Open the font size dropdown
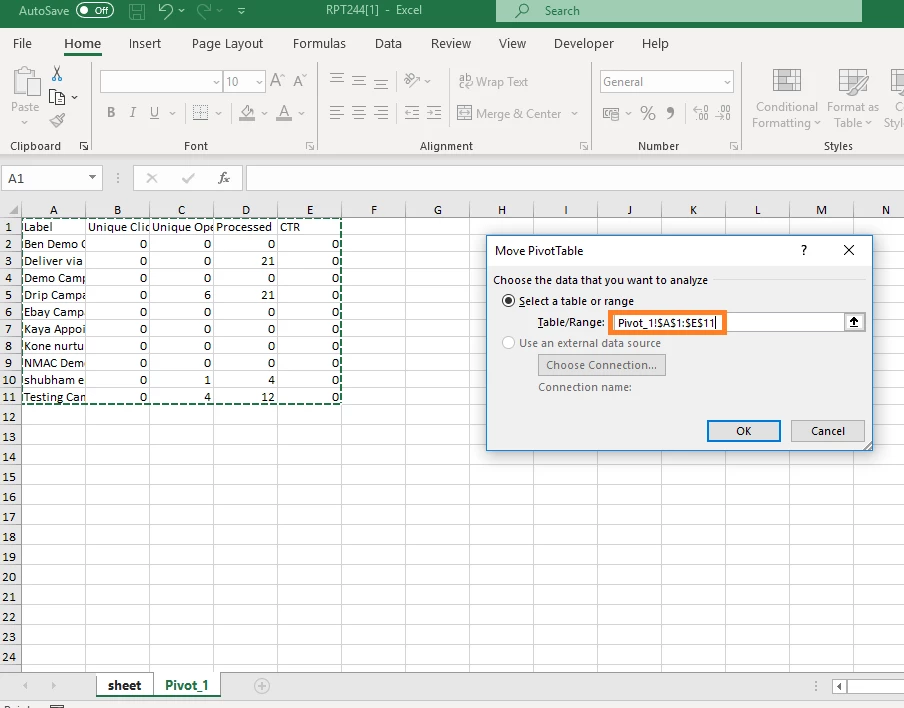 tap(259, 82)
